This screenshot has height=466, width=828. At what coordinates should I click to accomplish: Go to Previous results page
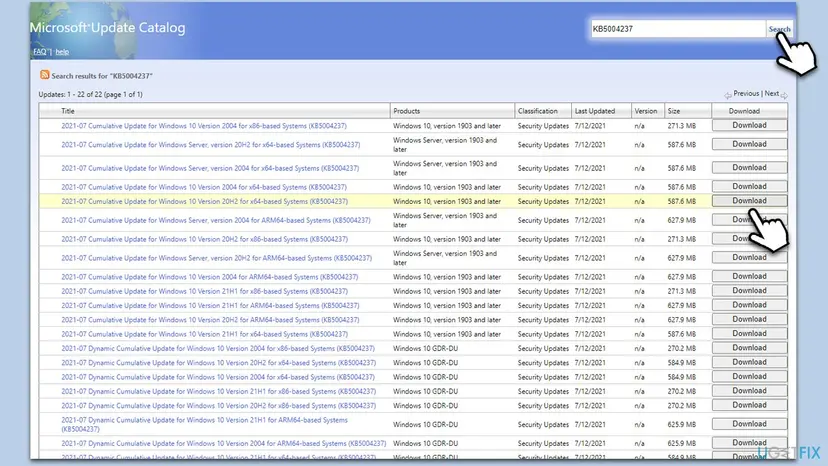pos(746,94)
